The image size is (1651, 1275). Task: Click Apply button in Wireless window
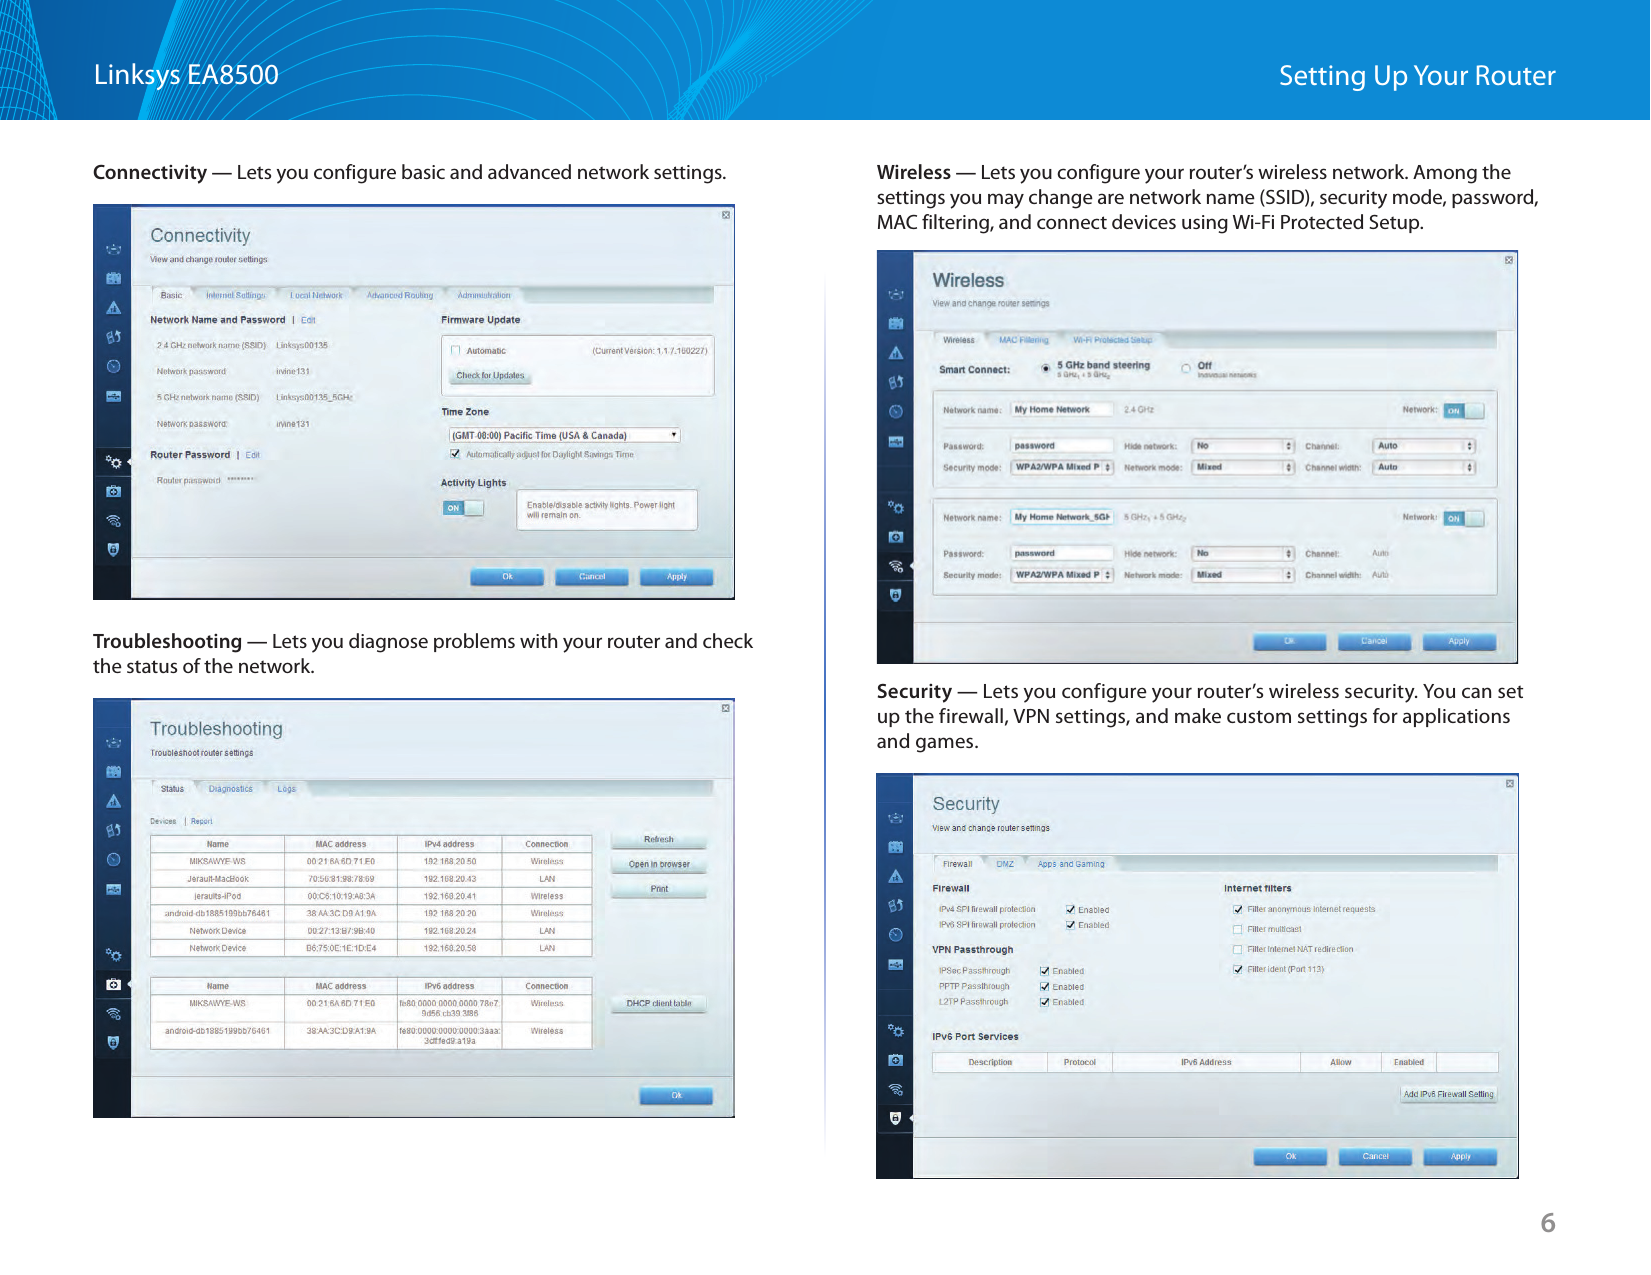point(1459,641)
